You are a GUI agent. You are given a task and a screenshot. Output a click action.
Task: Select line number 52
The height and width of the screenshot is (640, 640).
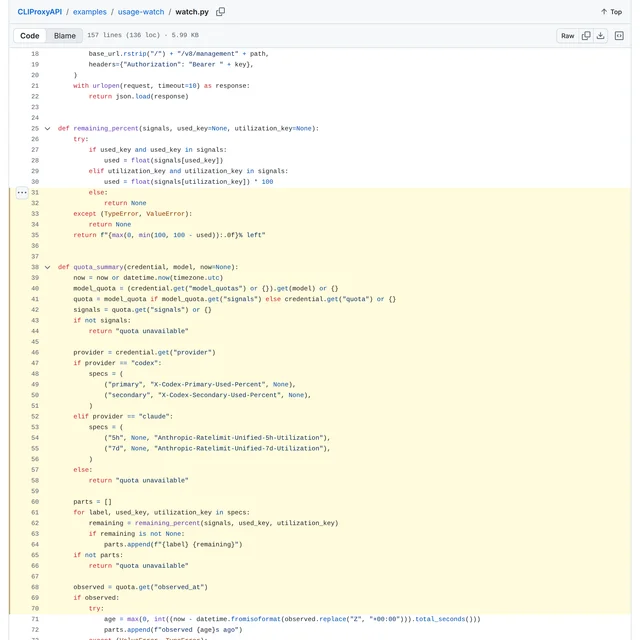pos(35,417)
